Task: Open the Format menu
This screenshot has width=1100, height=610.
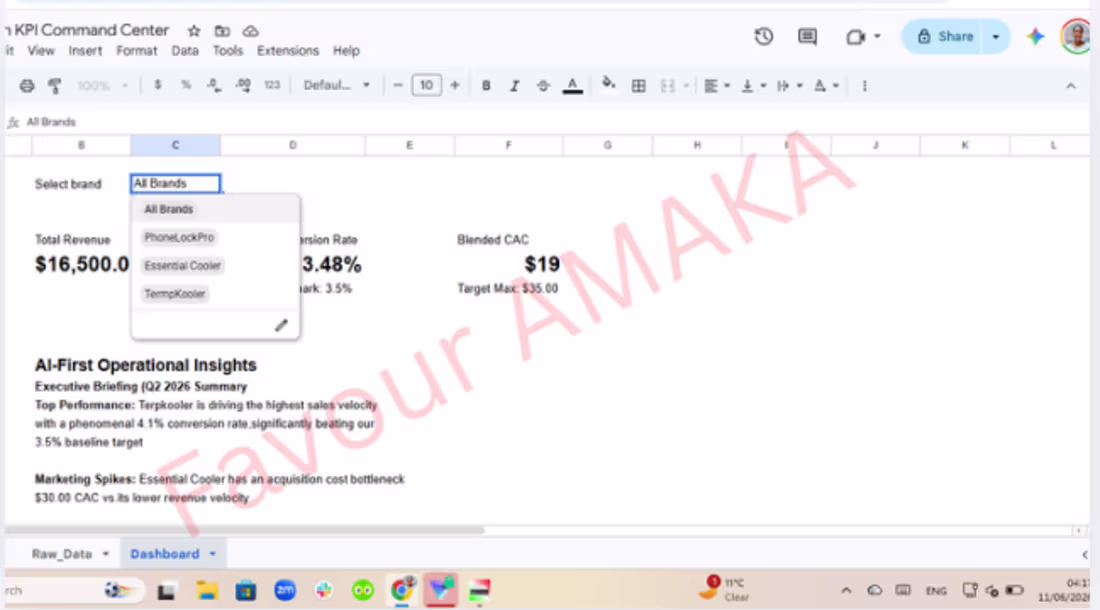Action: point(137,50)
